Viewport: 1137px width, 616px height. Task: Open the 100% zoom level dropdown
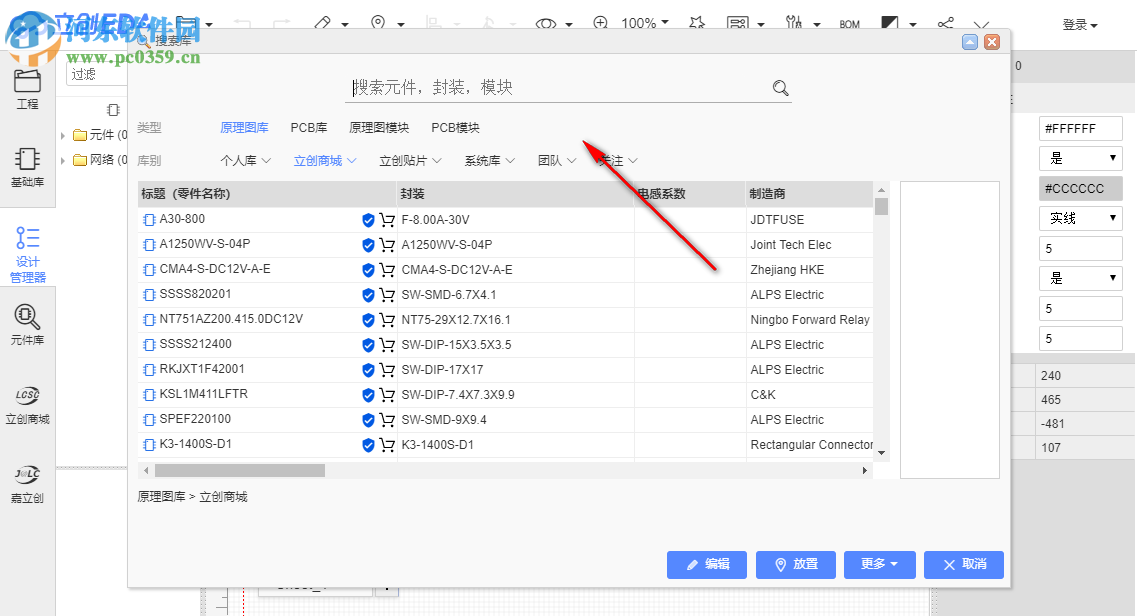[x=645, y=23]
